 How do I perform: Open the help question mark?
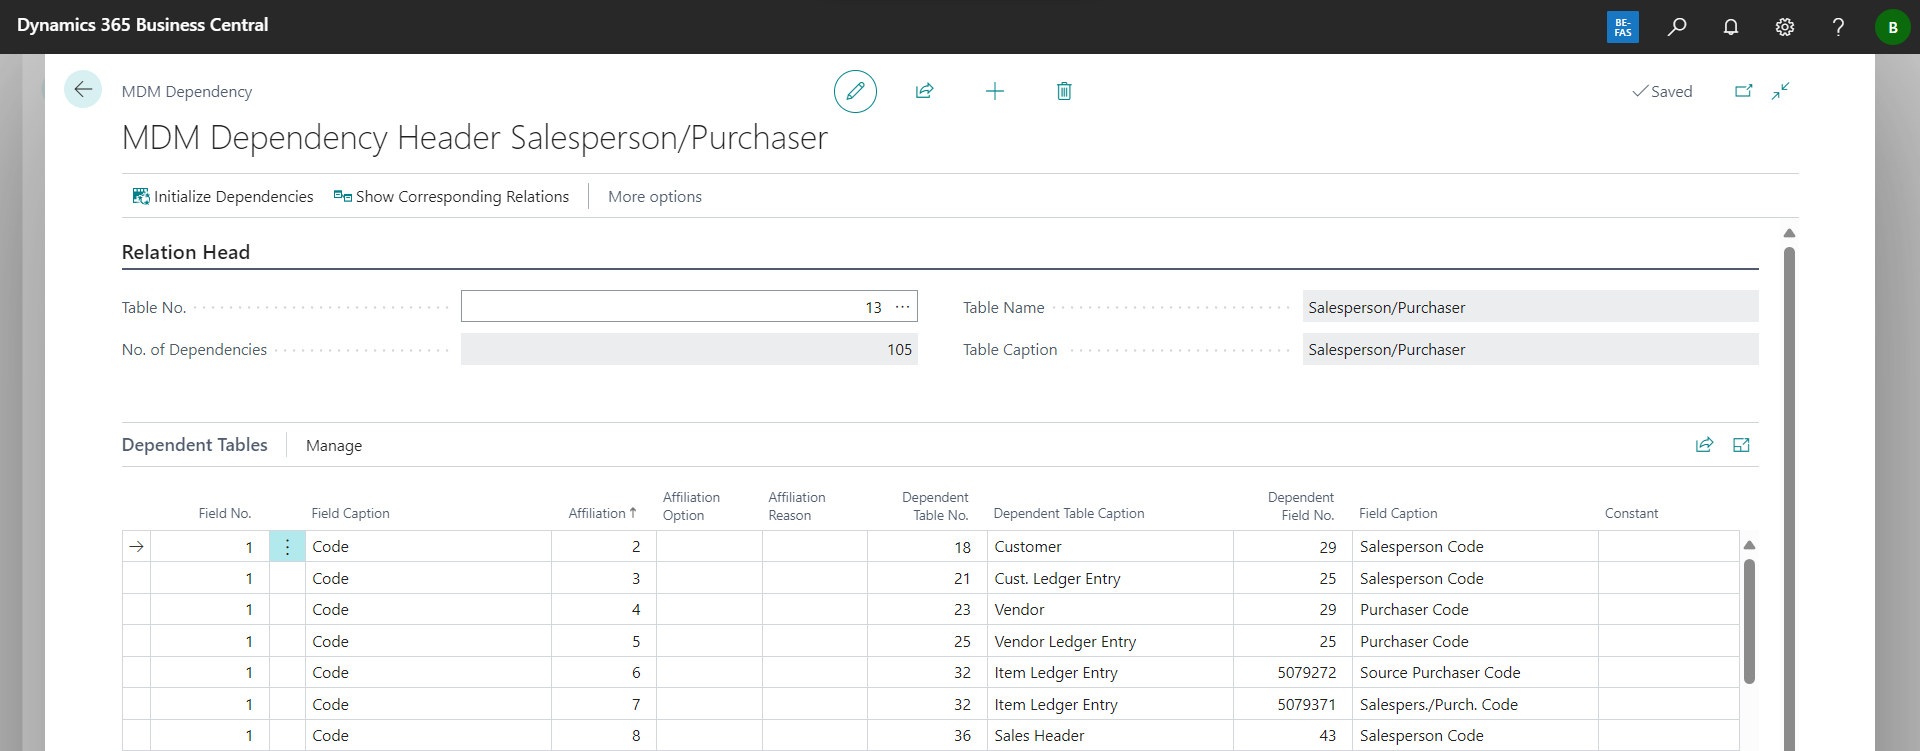1838,27
